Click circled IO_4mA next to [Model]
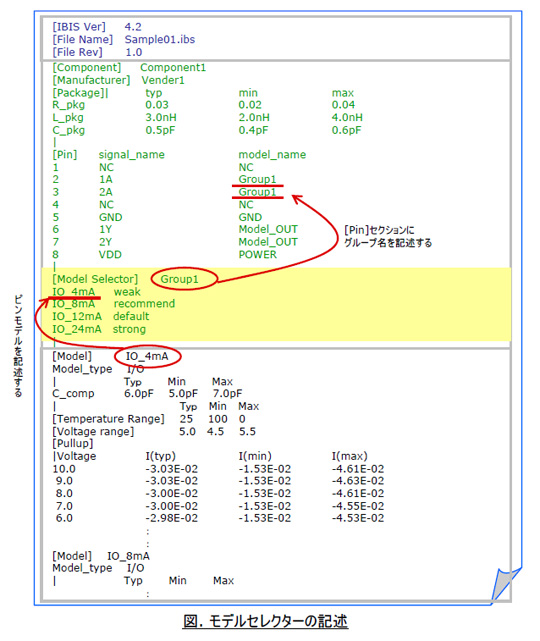The height and width of the screenshot is (641, 540). coord(147,356)
